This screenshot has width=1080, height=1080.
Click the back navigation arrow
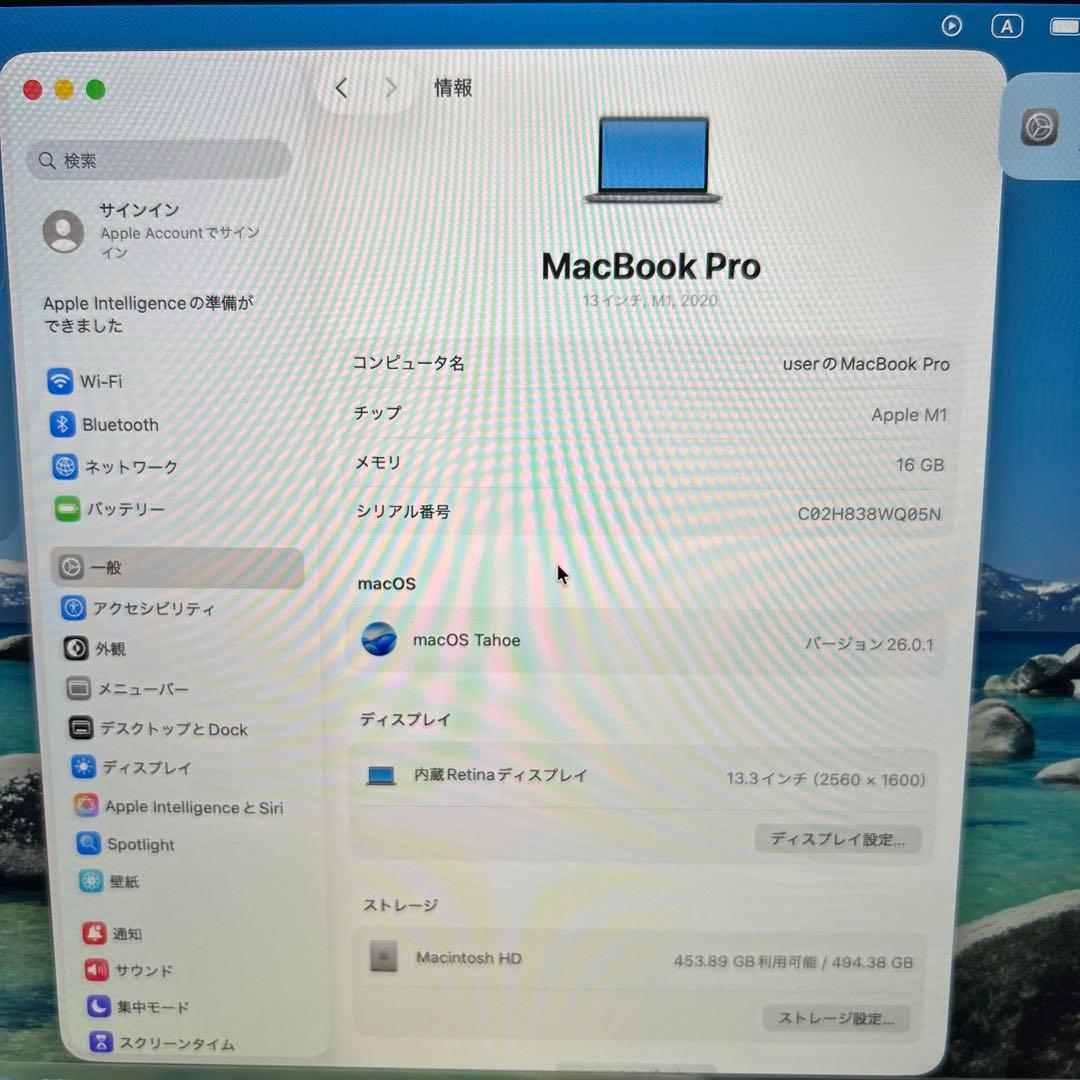click(x=341, y=88)
